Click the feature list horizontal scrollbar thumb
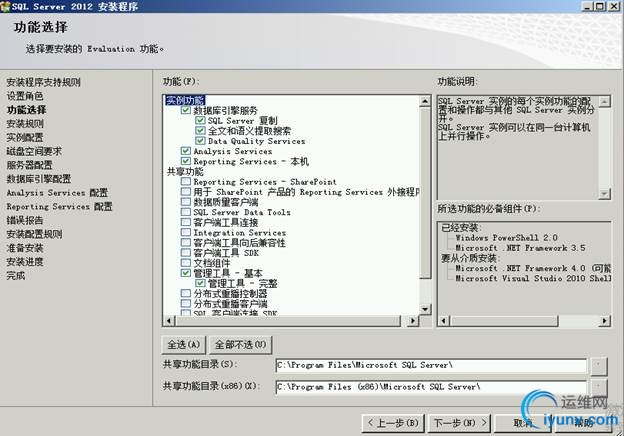 tap(287, 321)
